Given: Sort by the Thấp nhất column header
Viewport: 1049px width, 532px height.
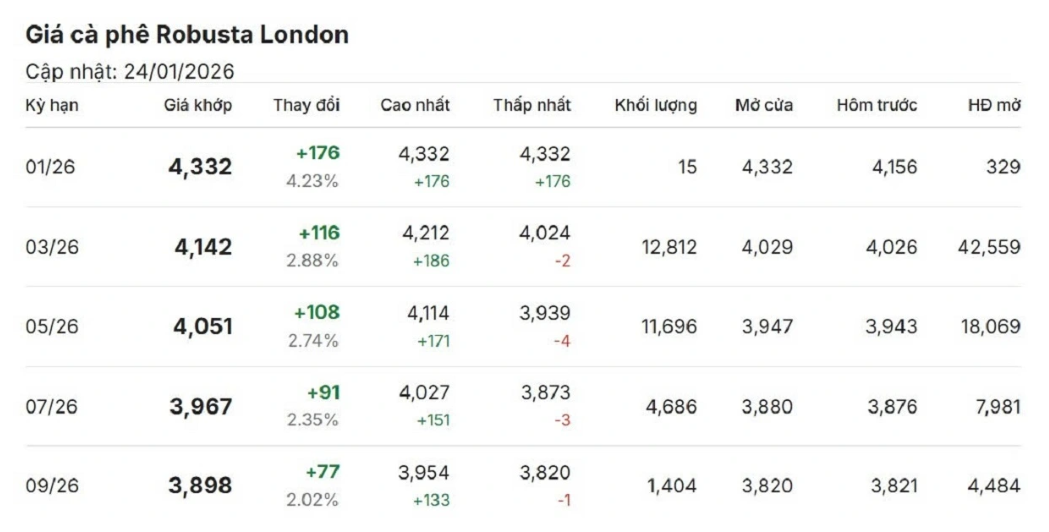Looking at the screenshot, I should pos(532,105).
